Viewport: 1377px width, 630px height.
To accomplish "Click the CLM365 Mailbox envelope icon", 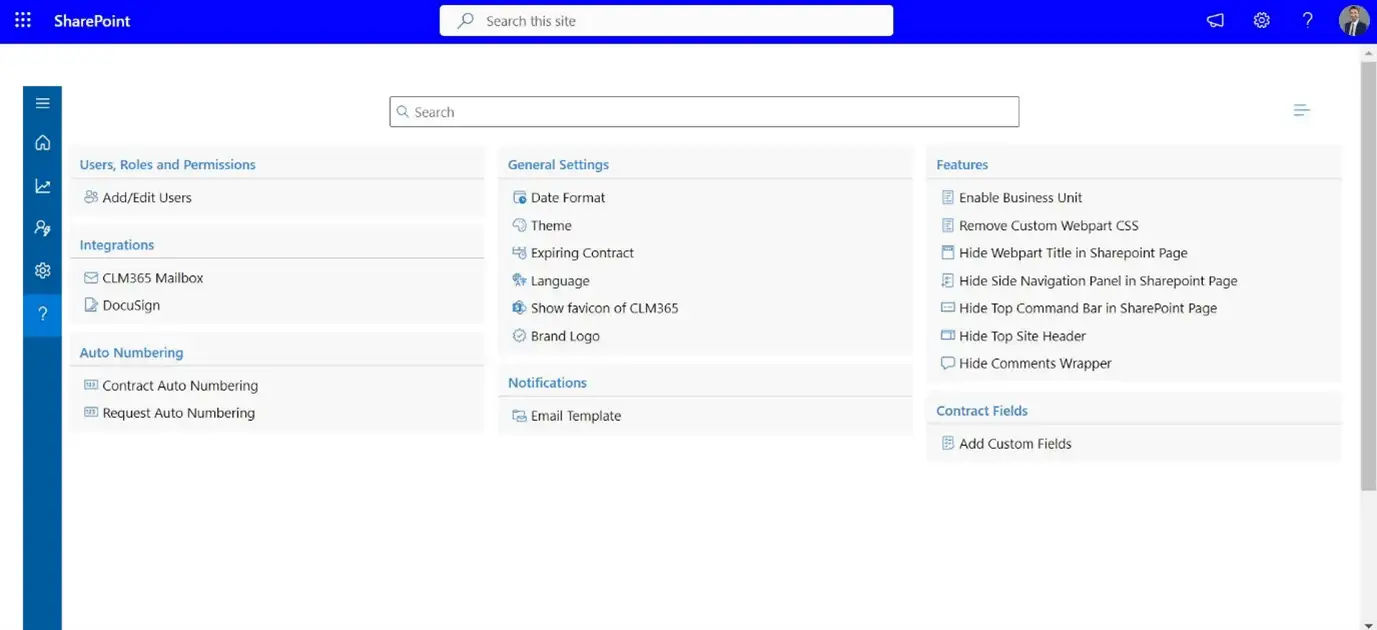I will 91,278.
